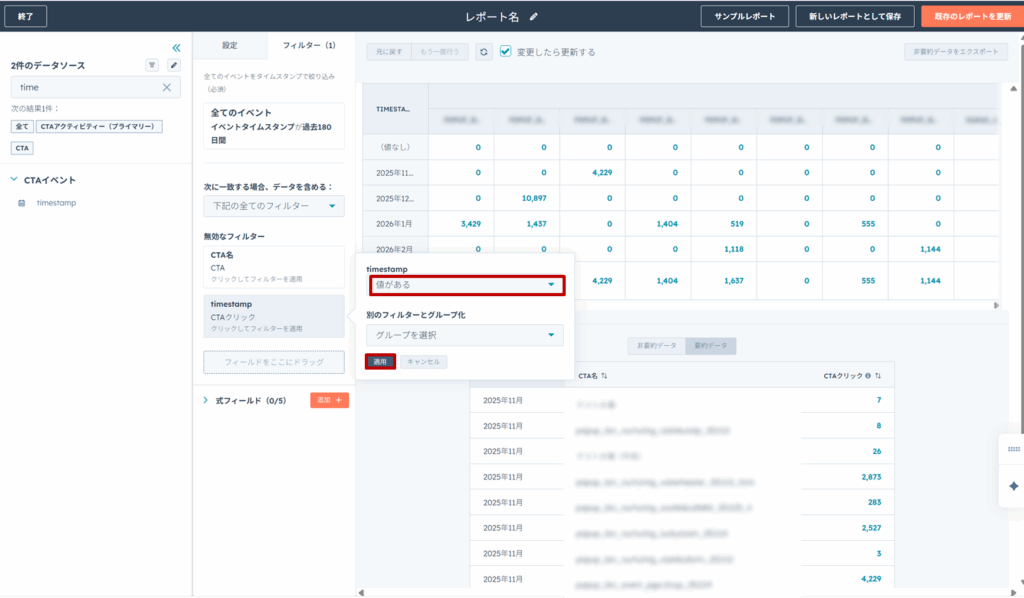
Task: Select the フィルター (1) tab
Action: [309, 45]
